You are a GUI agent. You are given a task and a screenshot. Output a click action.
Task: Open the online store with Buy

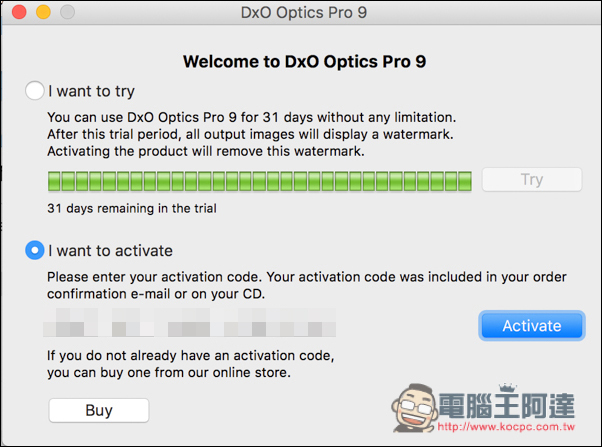point(99,410)
